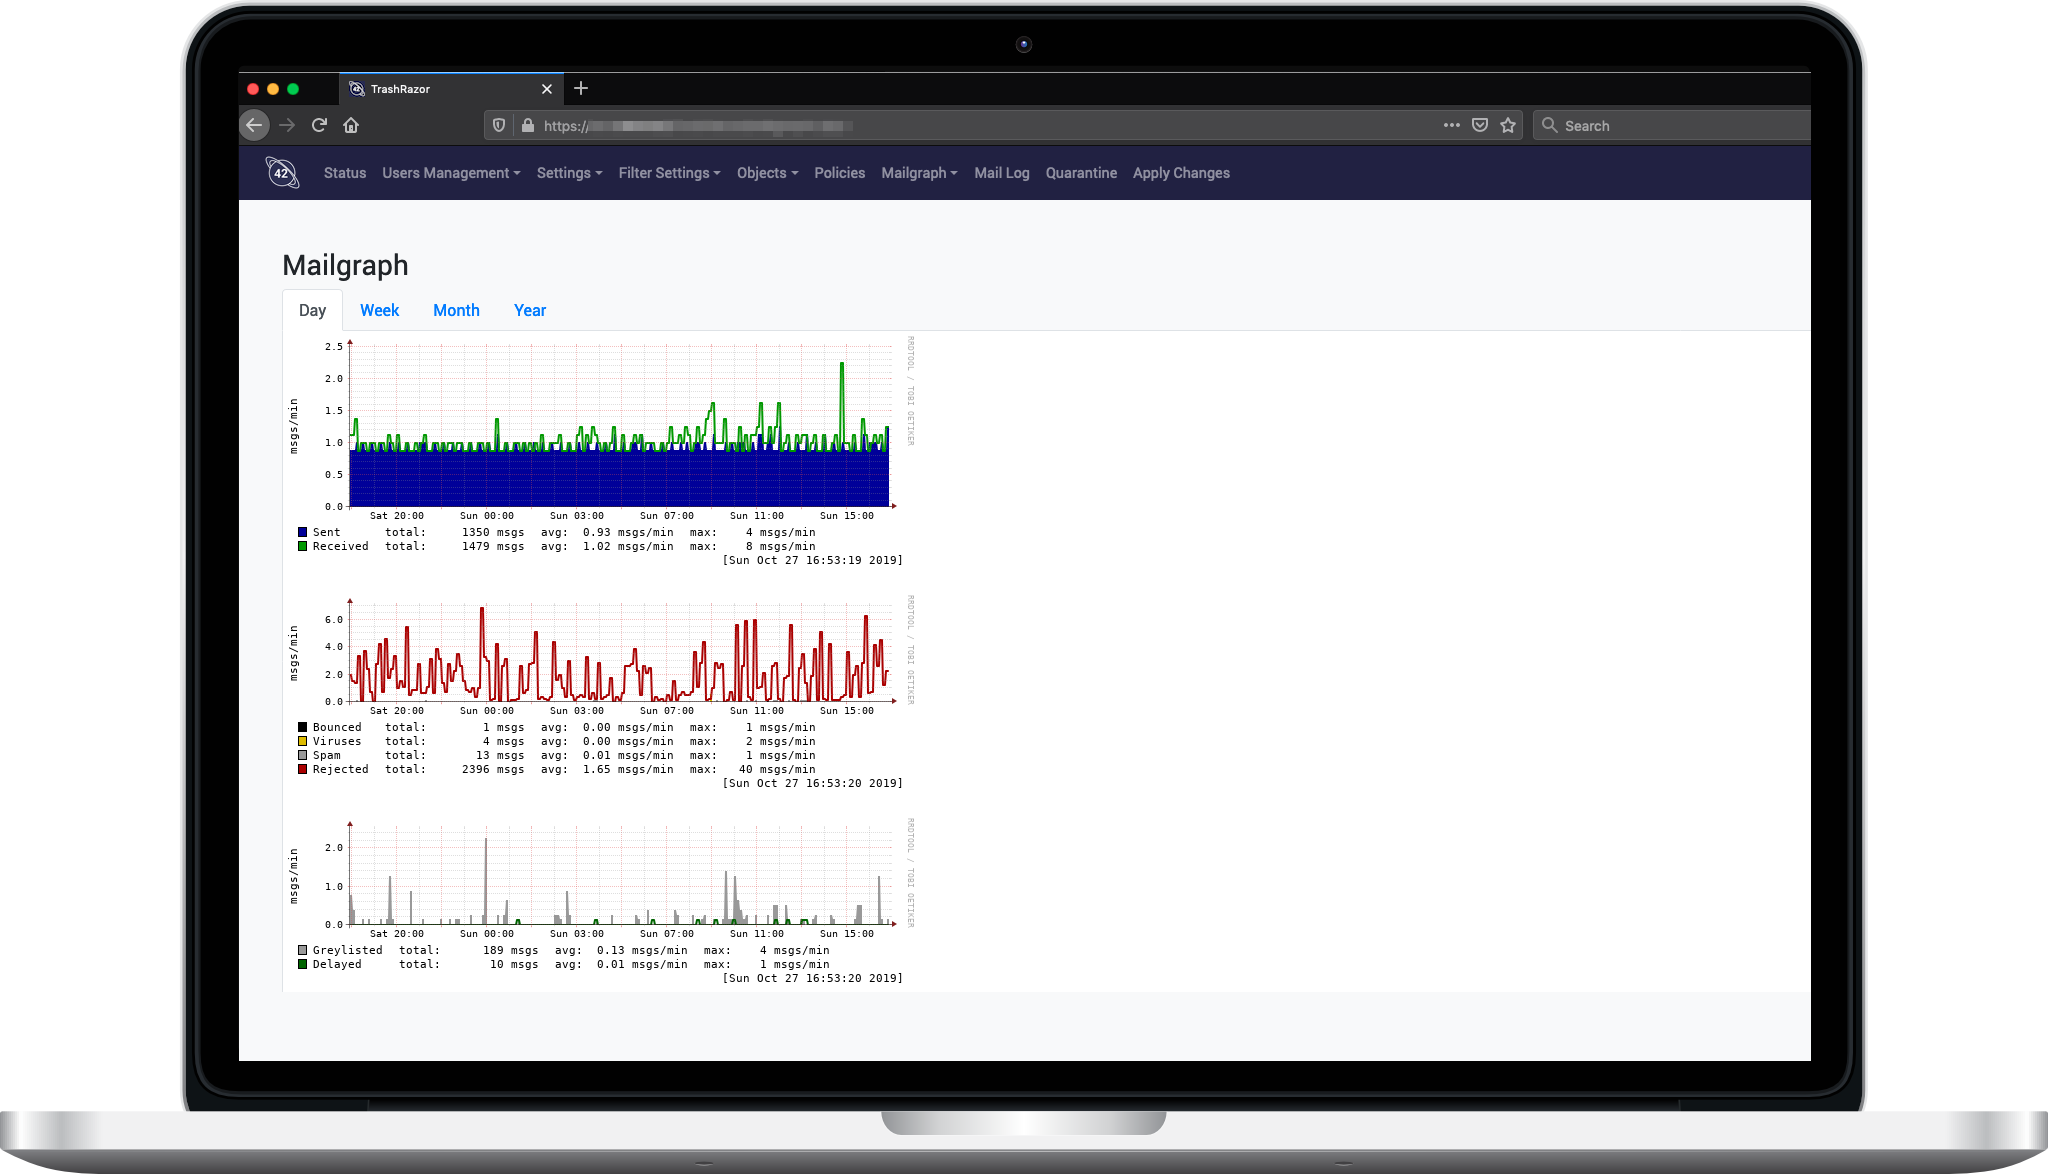Viewport: 2048px width, 1174px height.
Task: Expand the Users Management dropdown
Action: (451, 173)
